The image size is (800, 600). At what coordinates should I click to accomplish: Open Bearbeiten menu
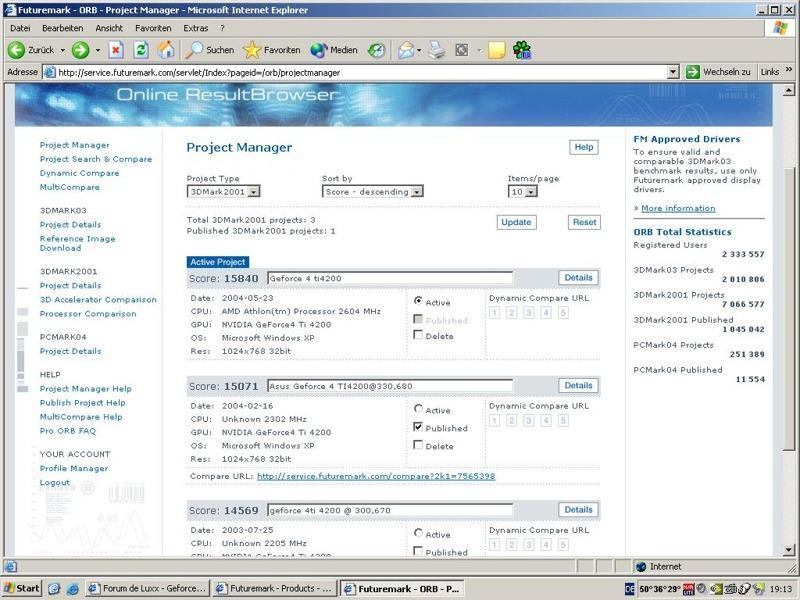(62, 28)
